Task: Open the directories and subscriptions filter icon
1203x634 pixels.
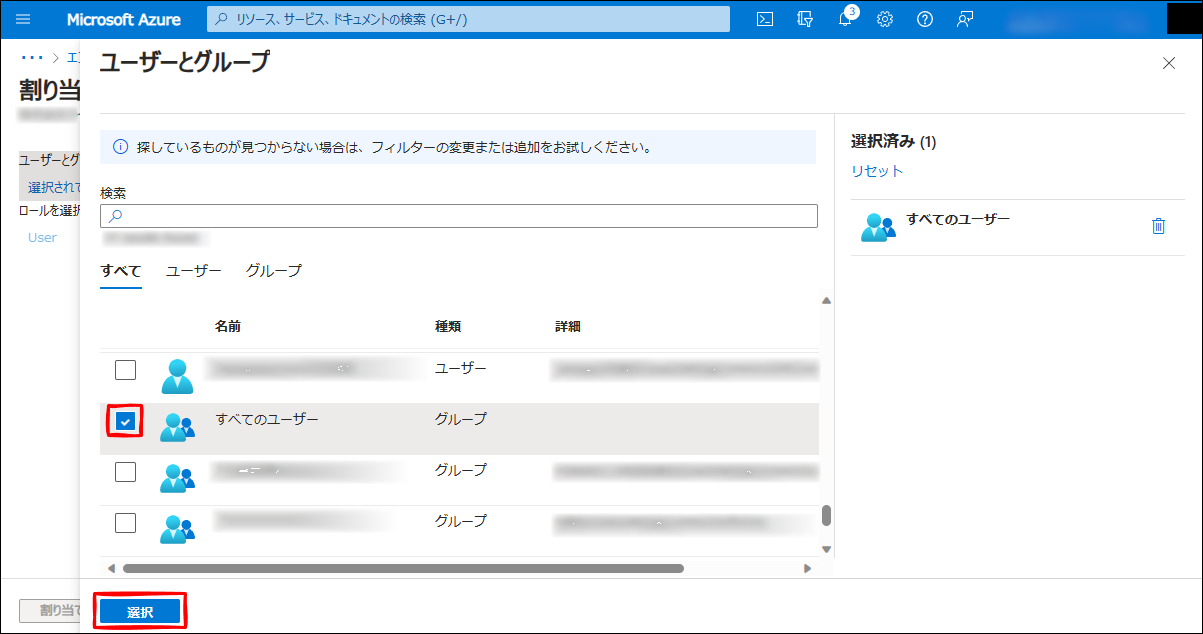Action: pos(805,19)
